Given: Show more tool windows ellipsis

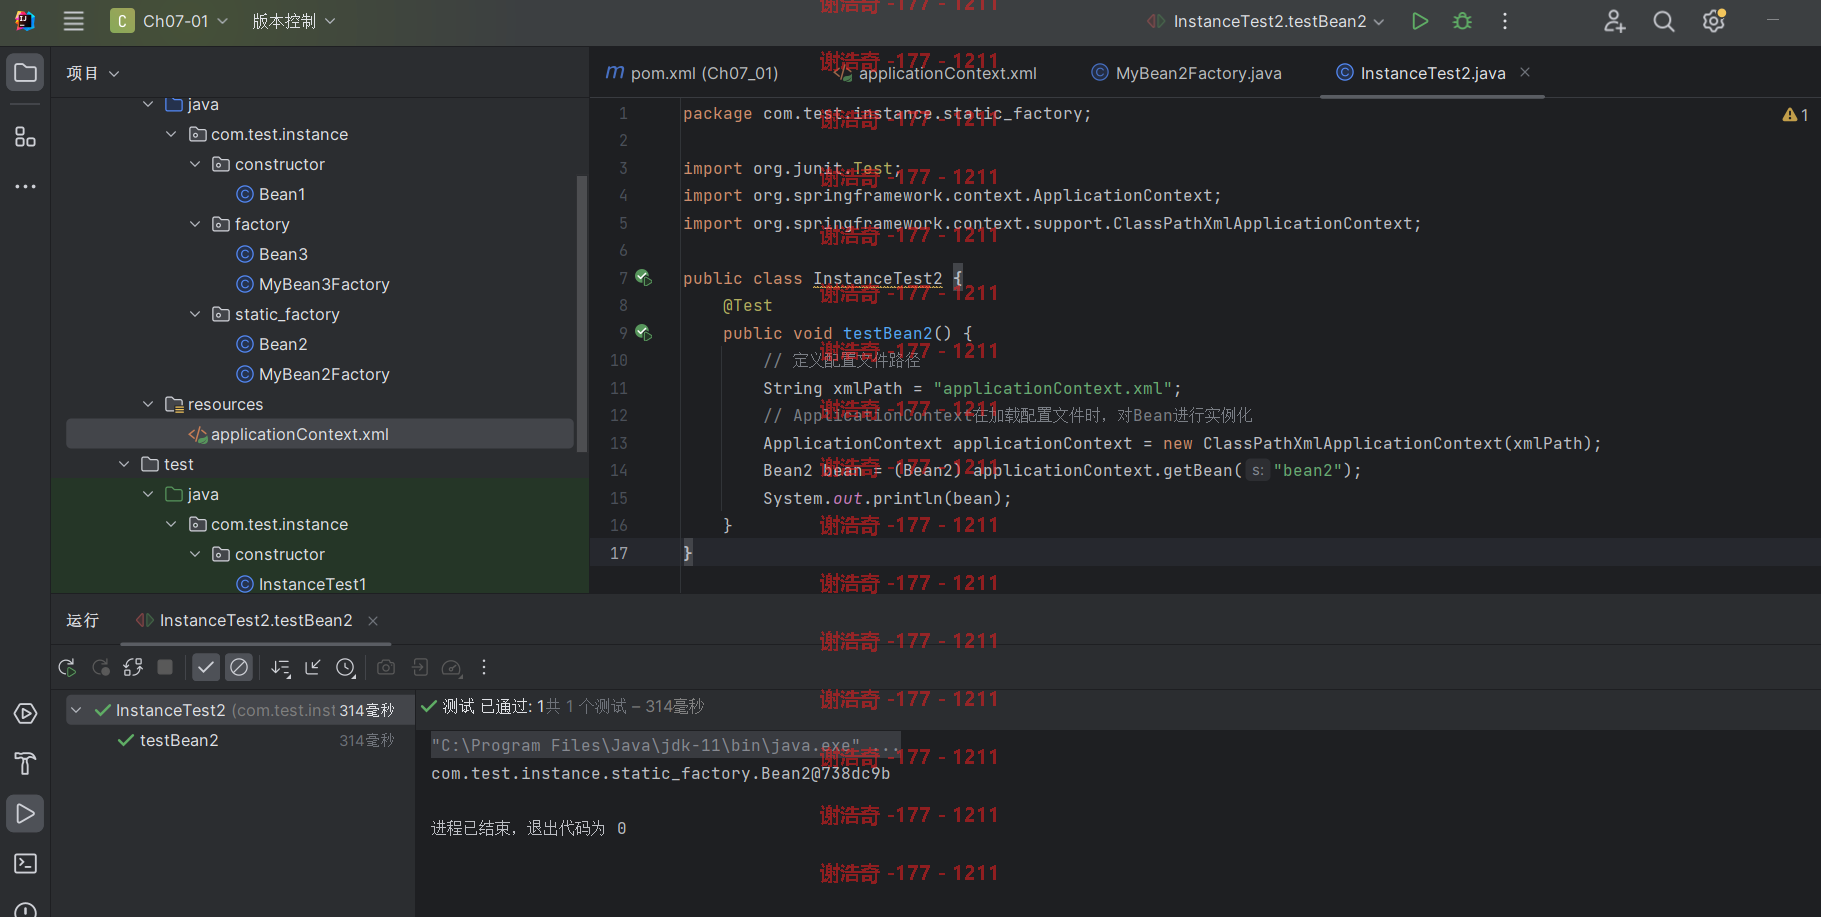Looking at the screenshot, I should coord(26,186).
